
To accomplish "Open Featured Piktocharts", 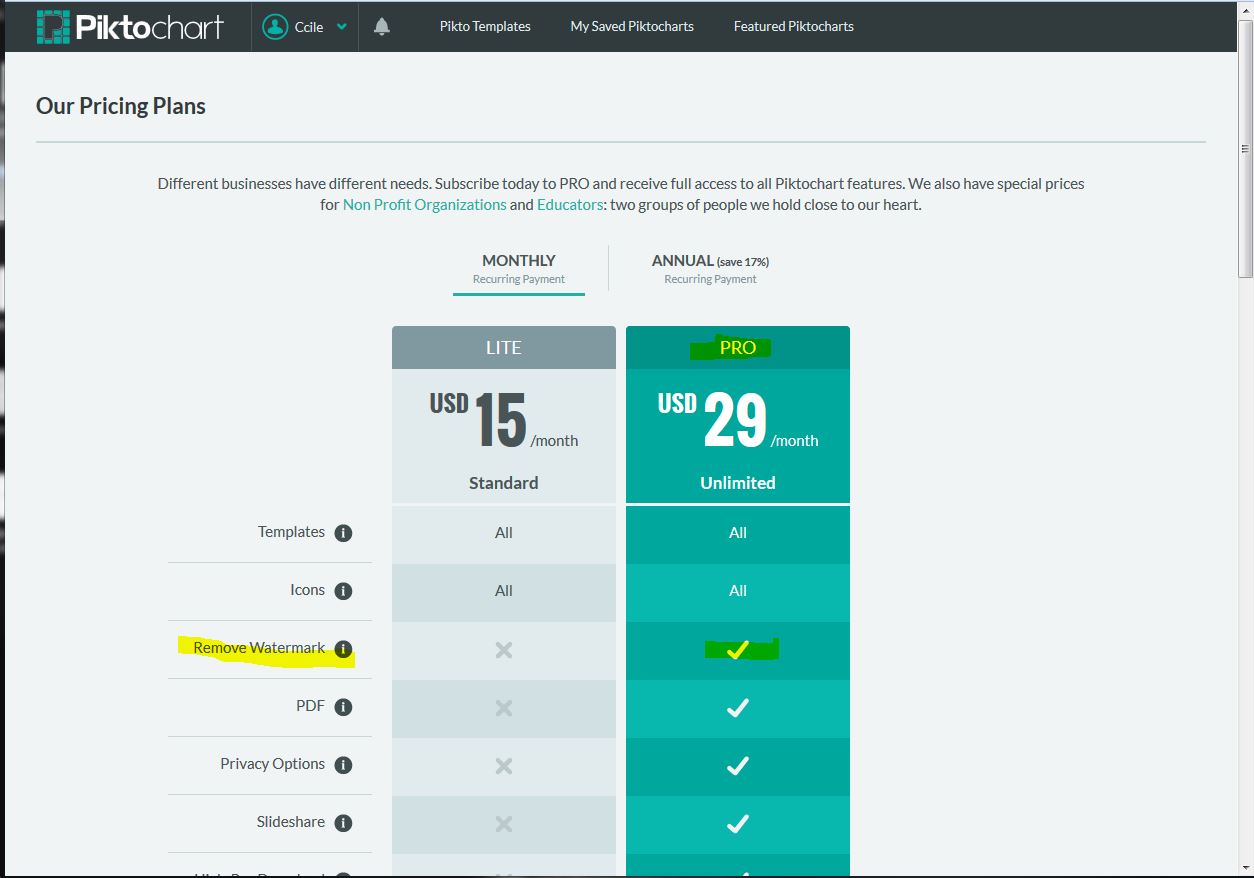I will [794, 27].
